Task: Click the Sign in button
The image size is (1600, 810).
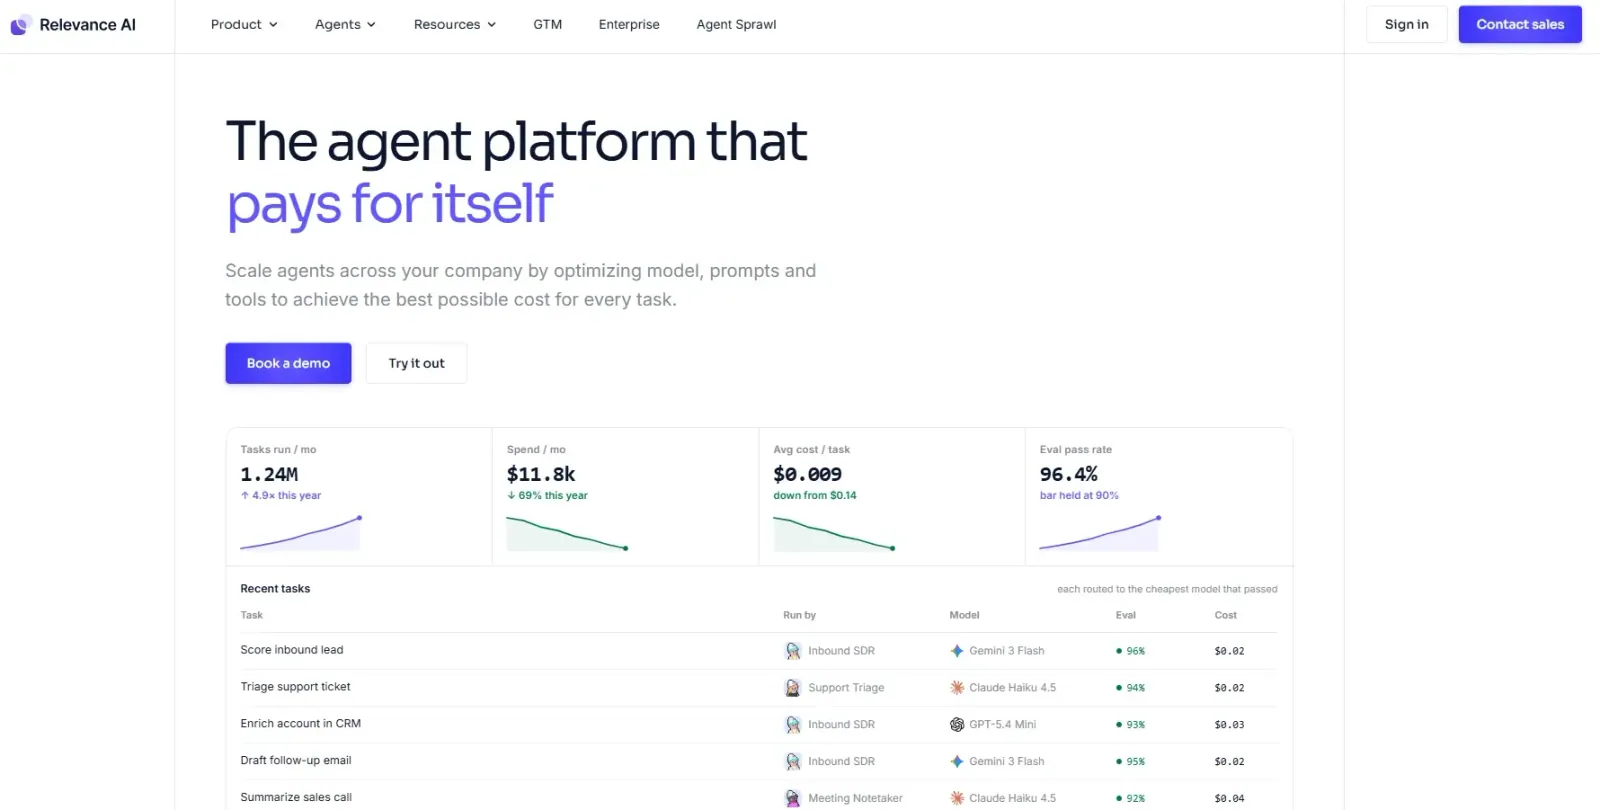Action: (x=1407, y=25)
